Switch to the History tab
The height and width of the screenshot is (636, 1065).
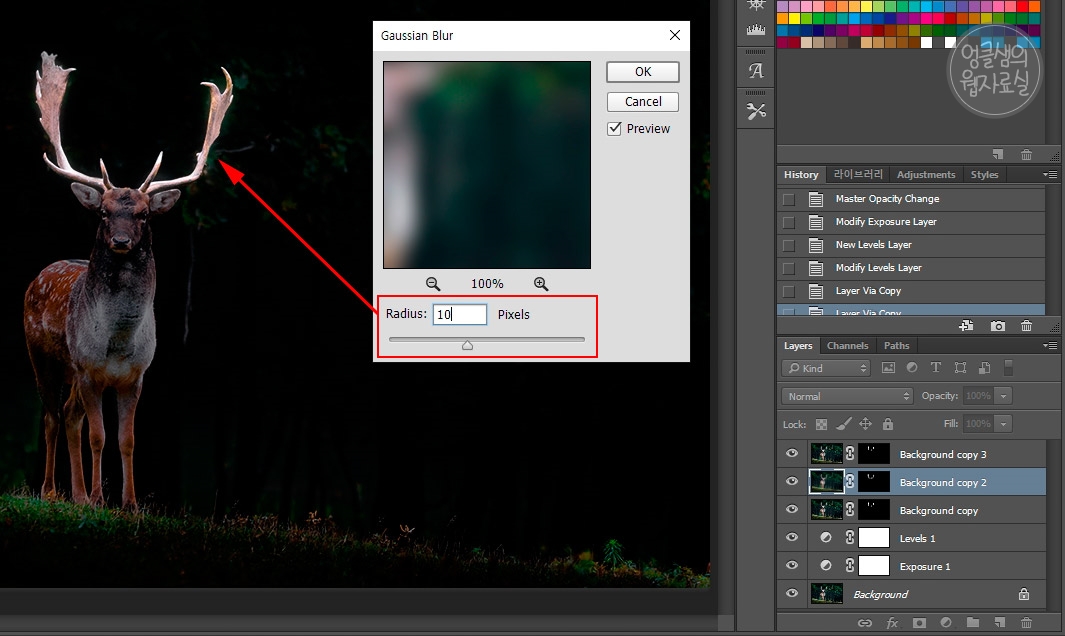pos(801,175)
